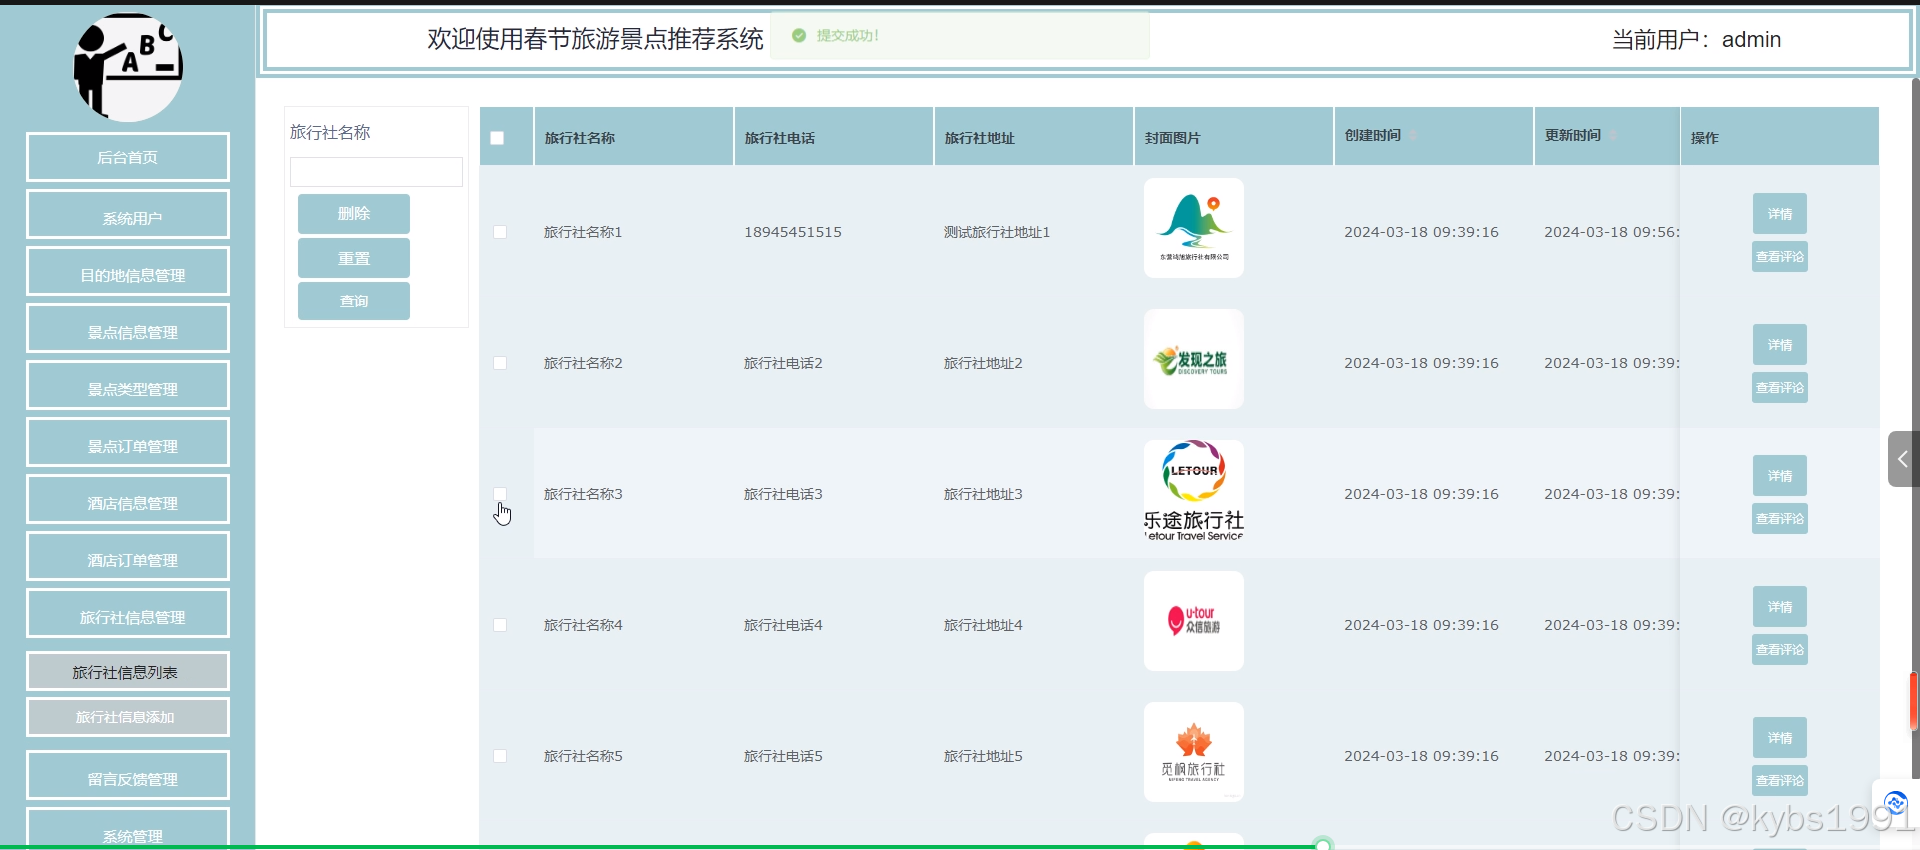This screenshot has width=1920, height=850.
Task: Expand 景点订单管理 menu
Action: click(x=128, y=442)
